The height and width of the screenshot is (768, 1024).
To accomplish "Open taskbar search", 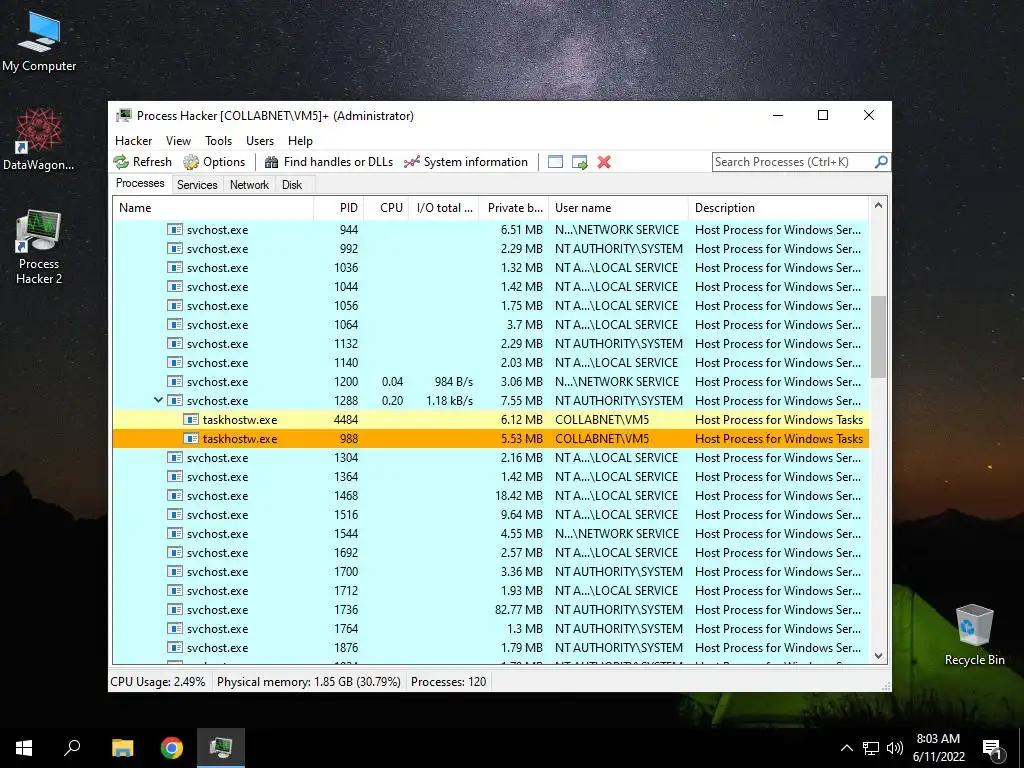I will (72, 748).
